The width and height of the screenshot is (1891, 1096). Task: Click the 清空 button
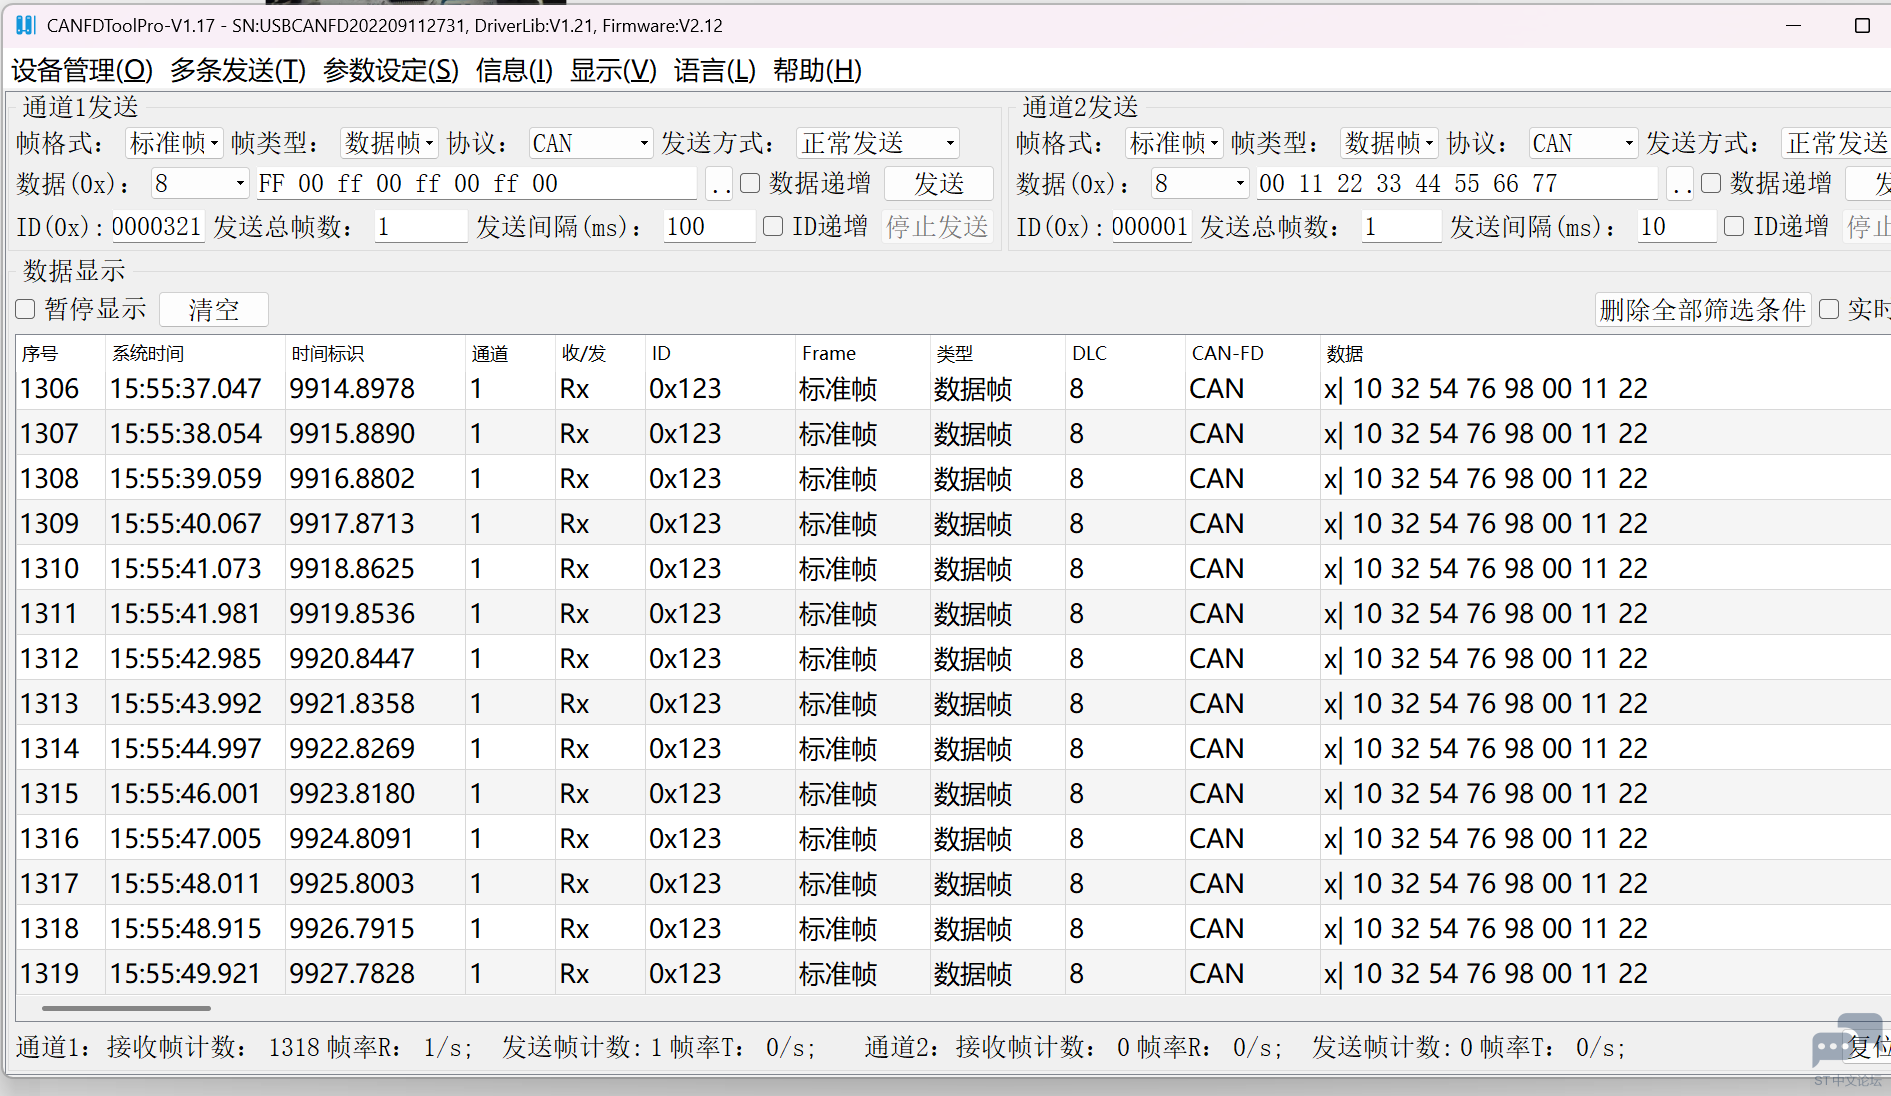[213, 310]
